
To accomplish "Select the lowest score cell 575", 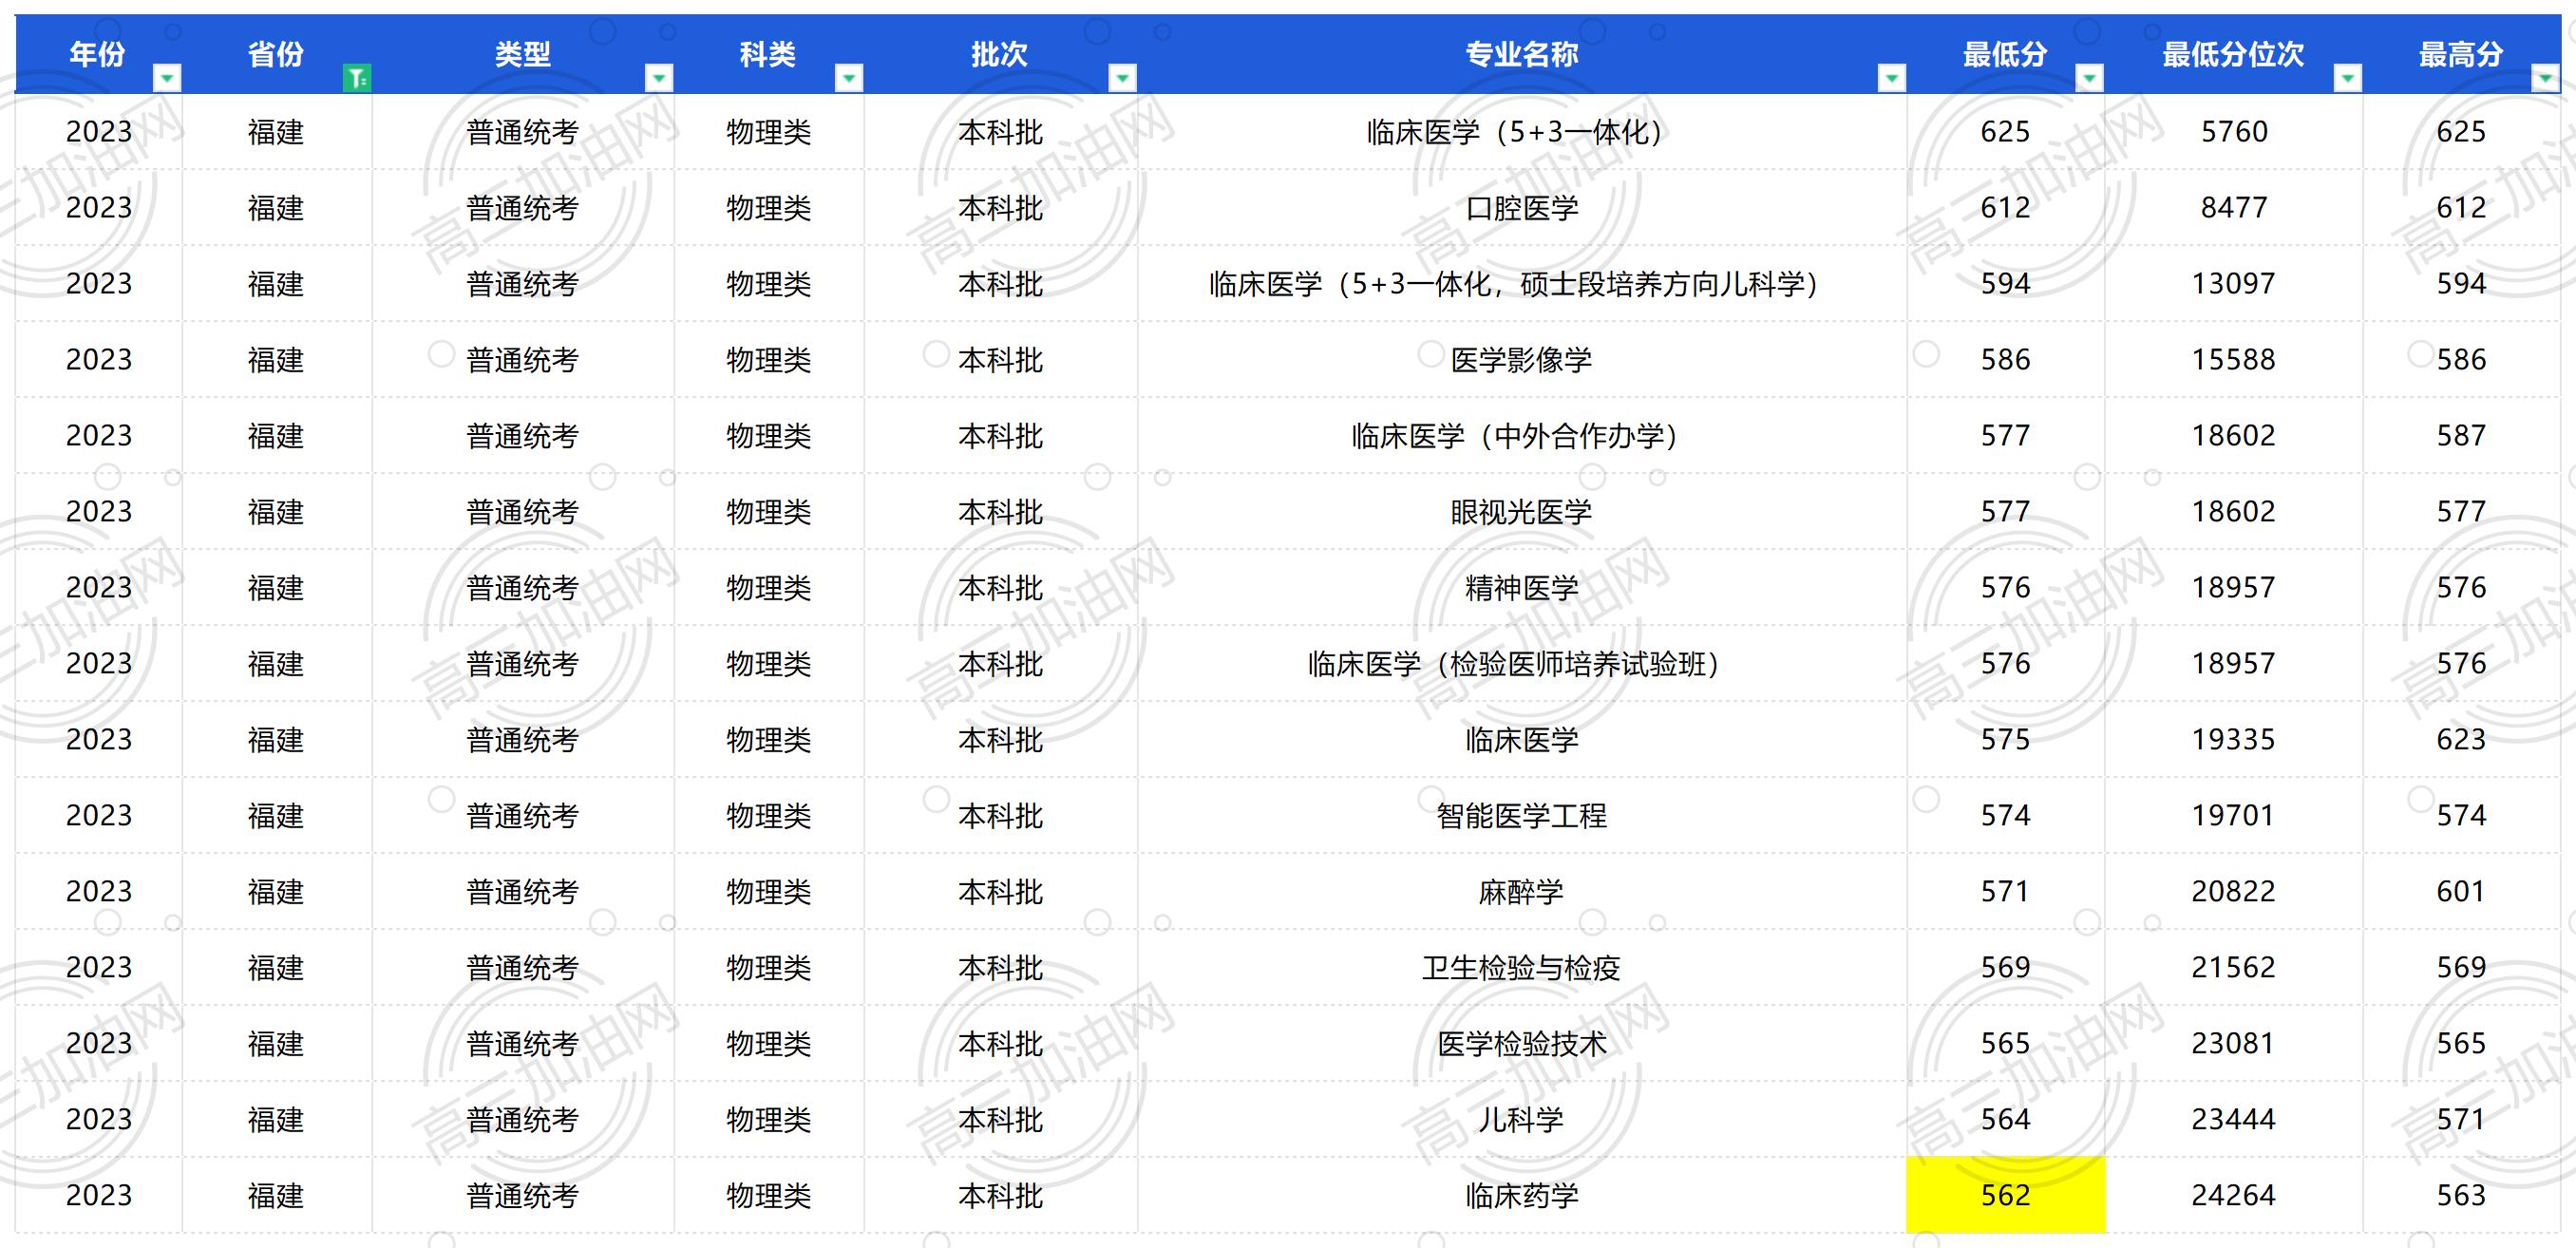I will pyautogui.click(x=2006, y=740).
